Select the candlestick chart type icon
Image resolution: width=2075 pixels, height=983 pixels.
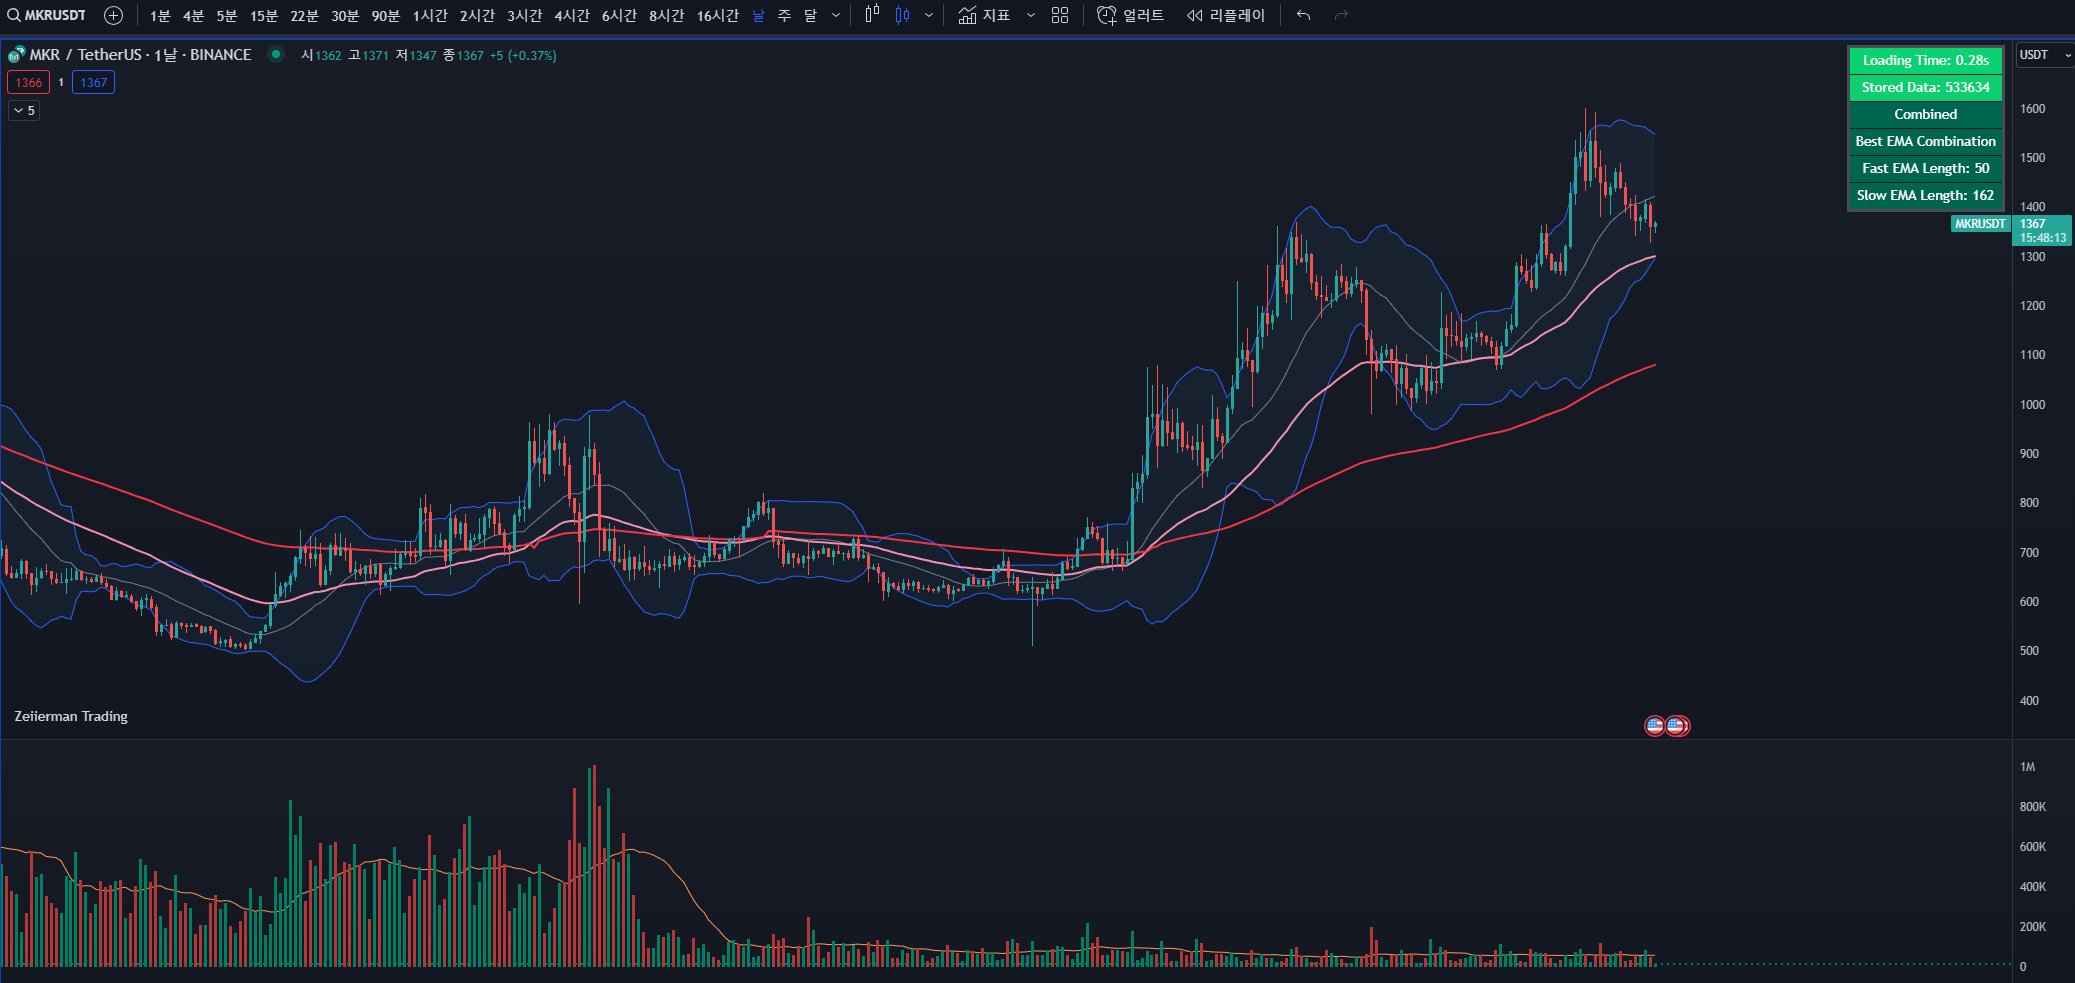pos(903,15)
